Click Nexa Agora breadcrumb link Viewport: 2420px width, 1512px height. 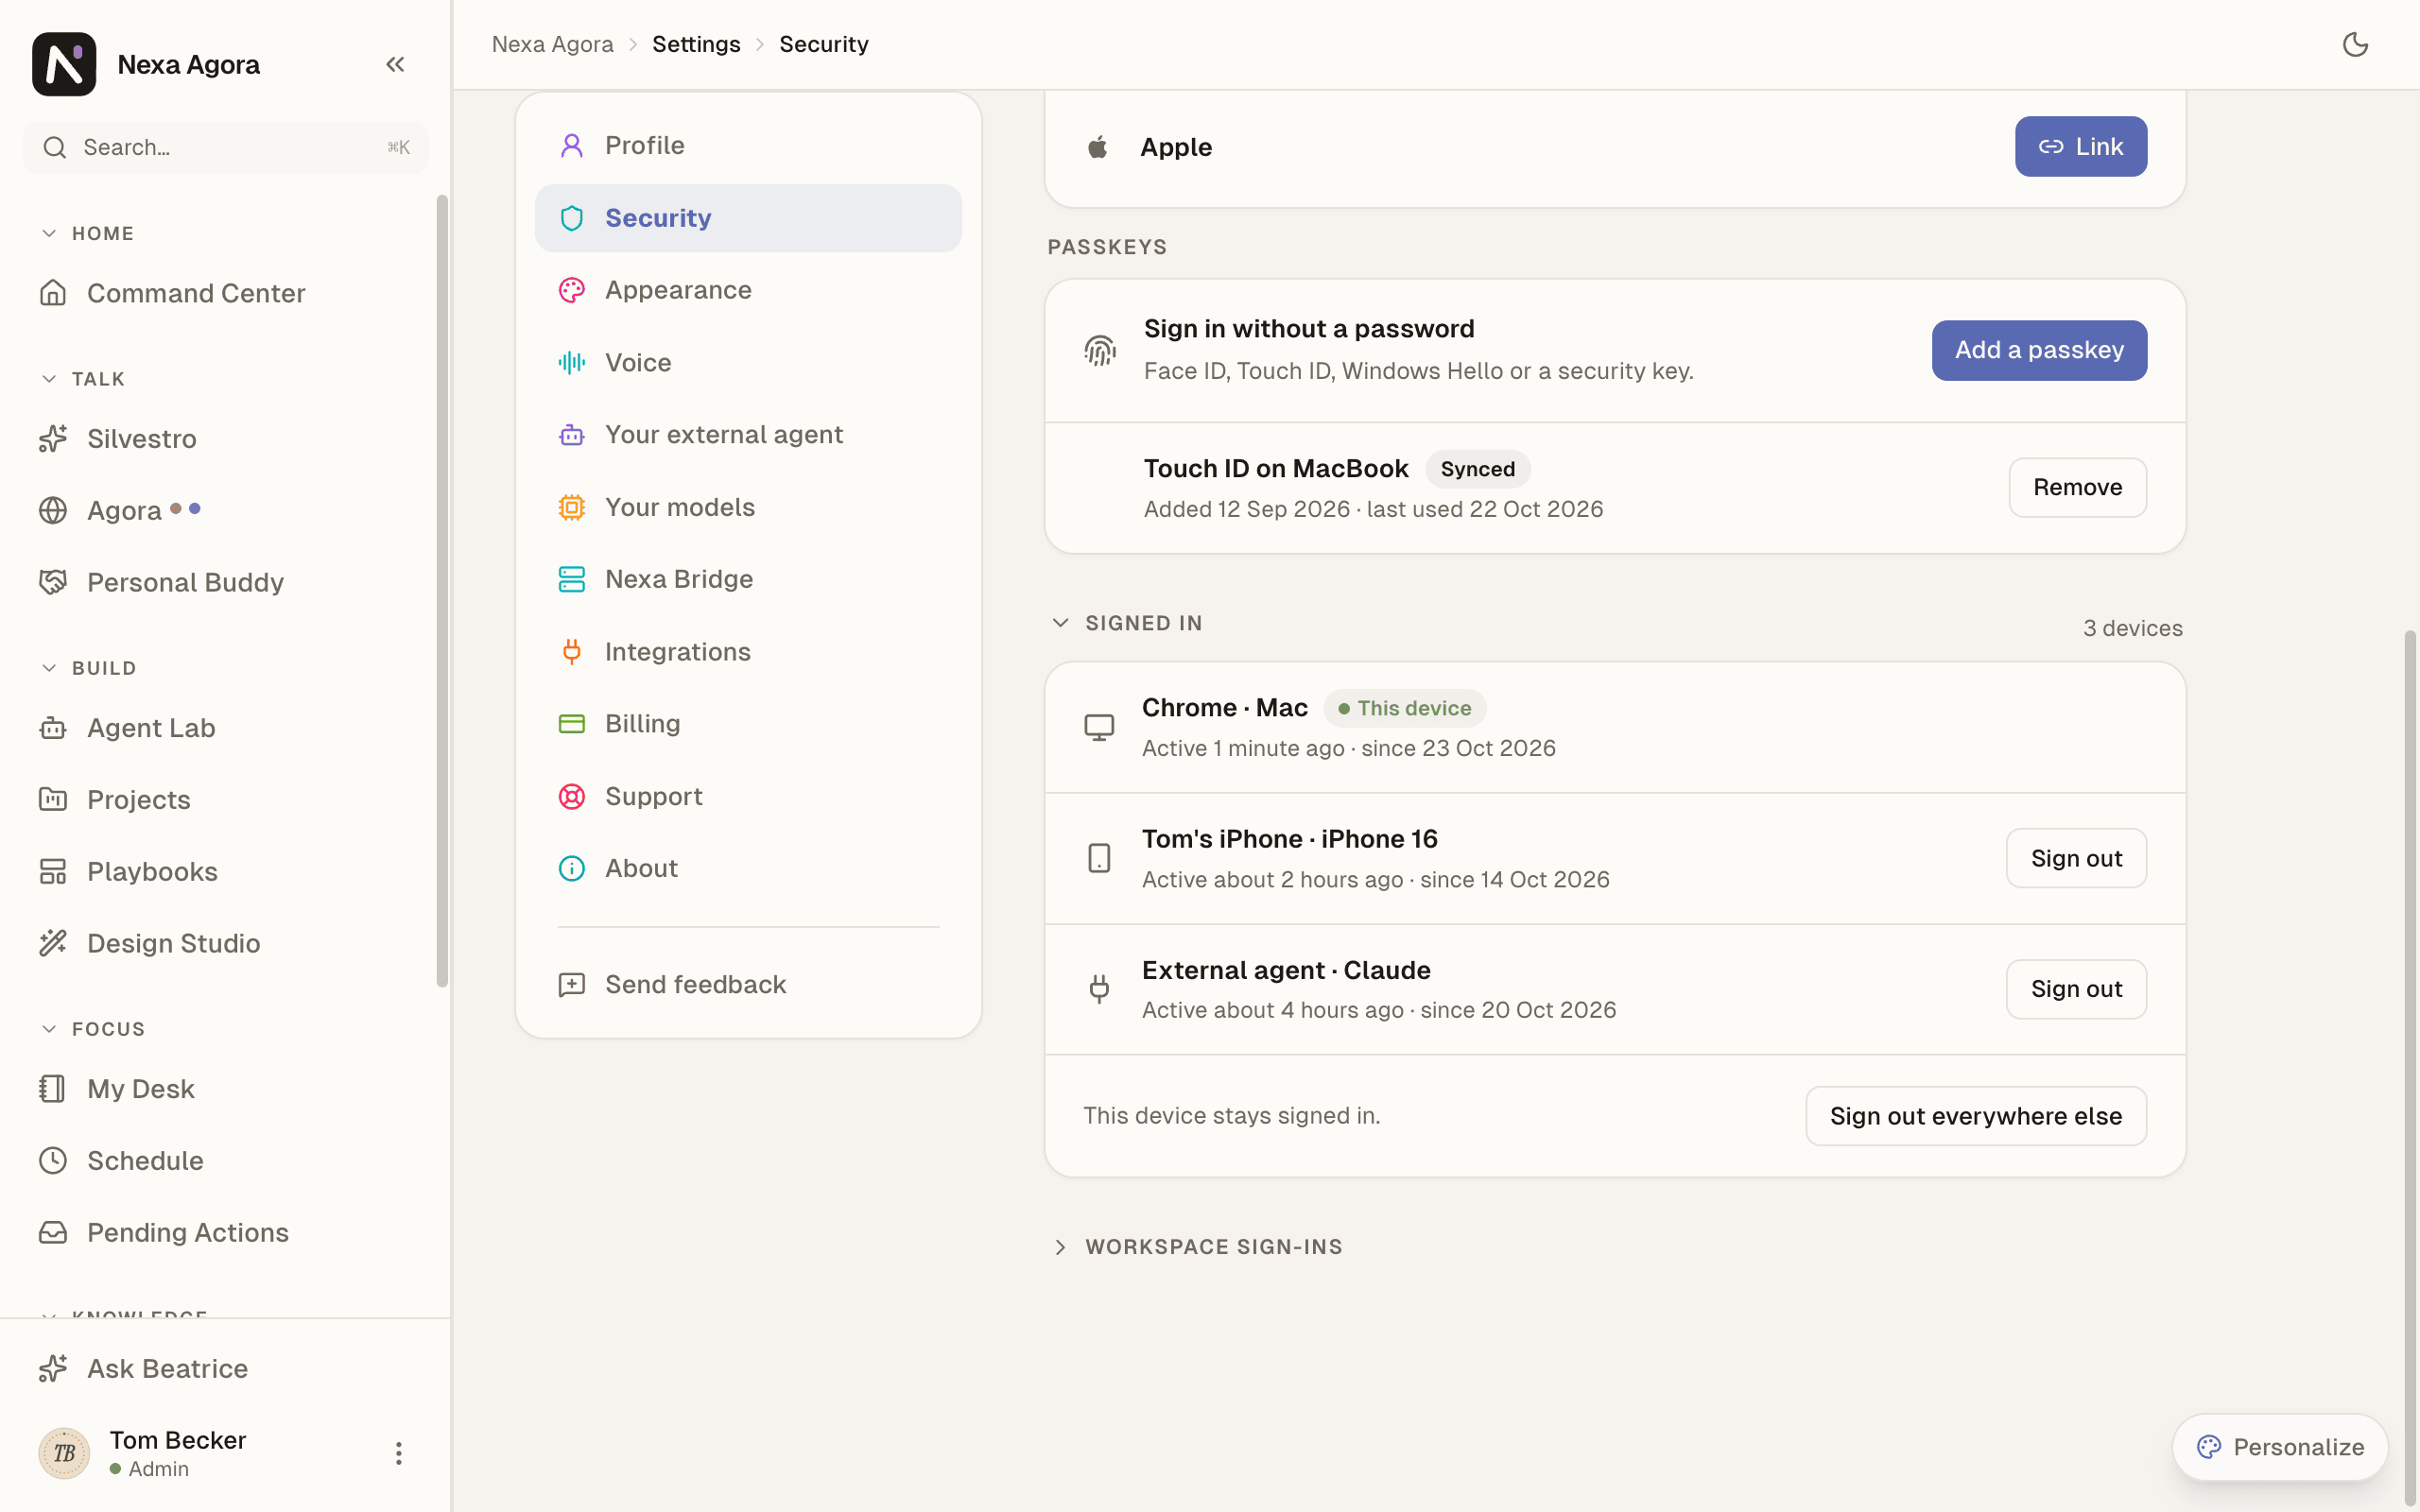click(553, 44)
